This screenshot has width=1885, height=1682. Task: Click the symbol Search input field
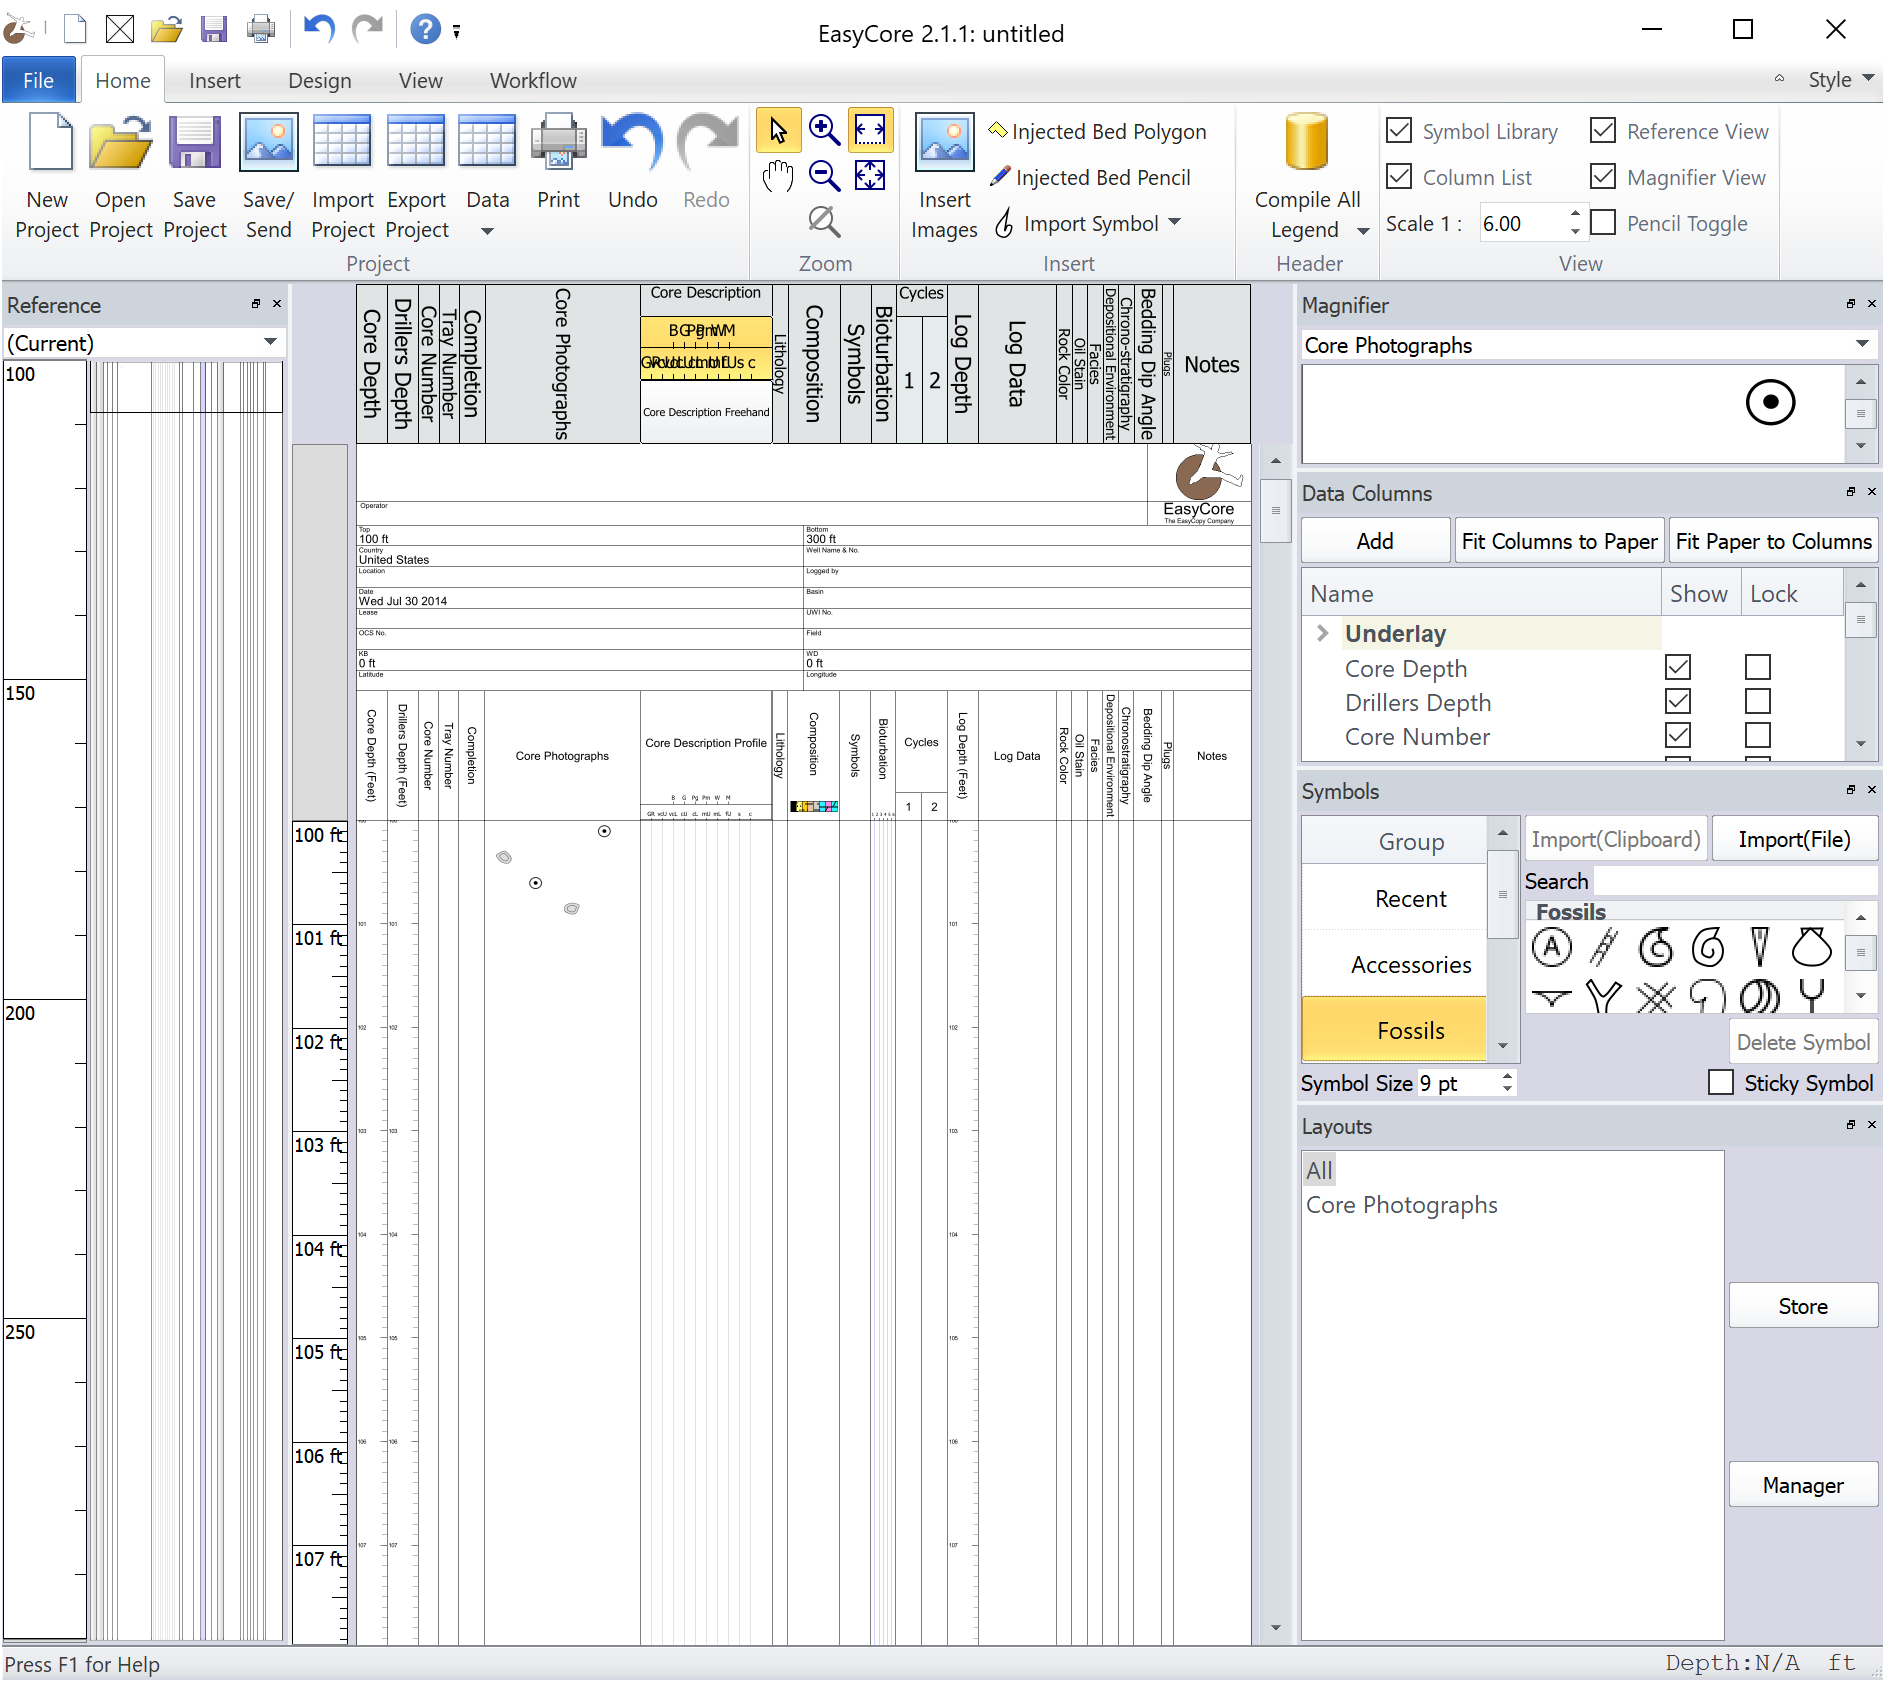tap(1734, 881)
